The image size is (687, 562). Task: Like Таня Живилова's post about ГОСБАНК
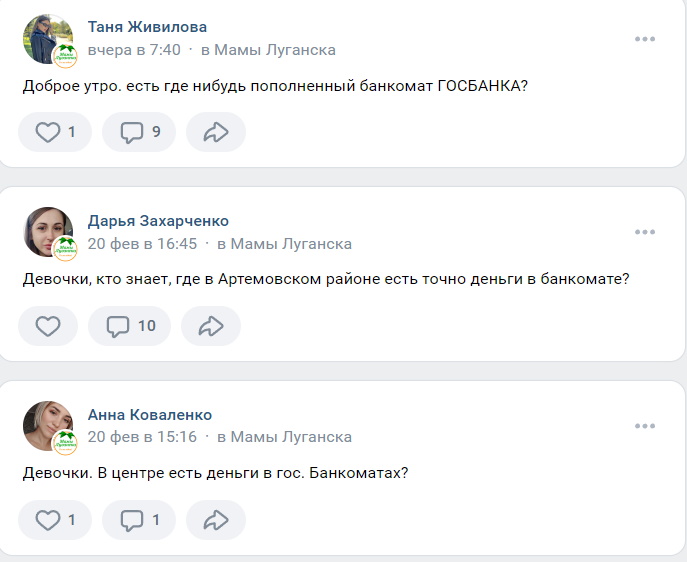(55, 132)
